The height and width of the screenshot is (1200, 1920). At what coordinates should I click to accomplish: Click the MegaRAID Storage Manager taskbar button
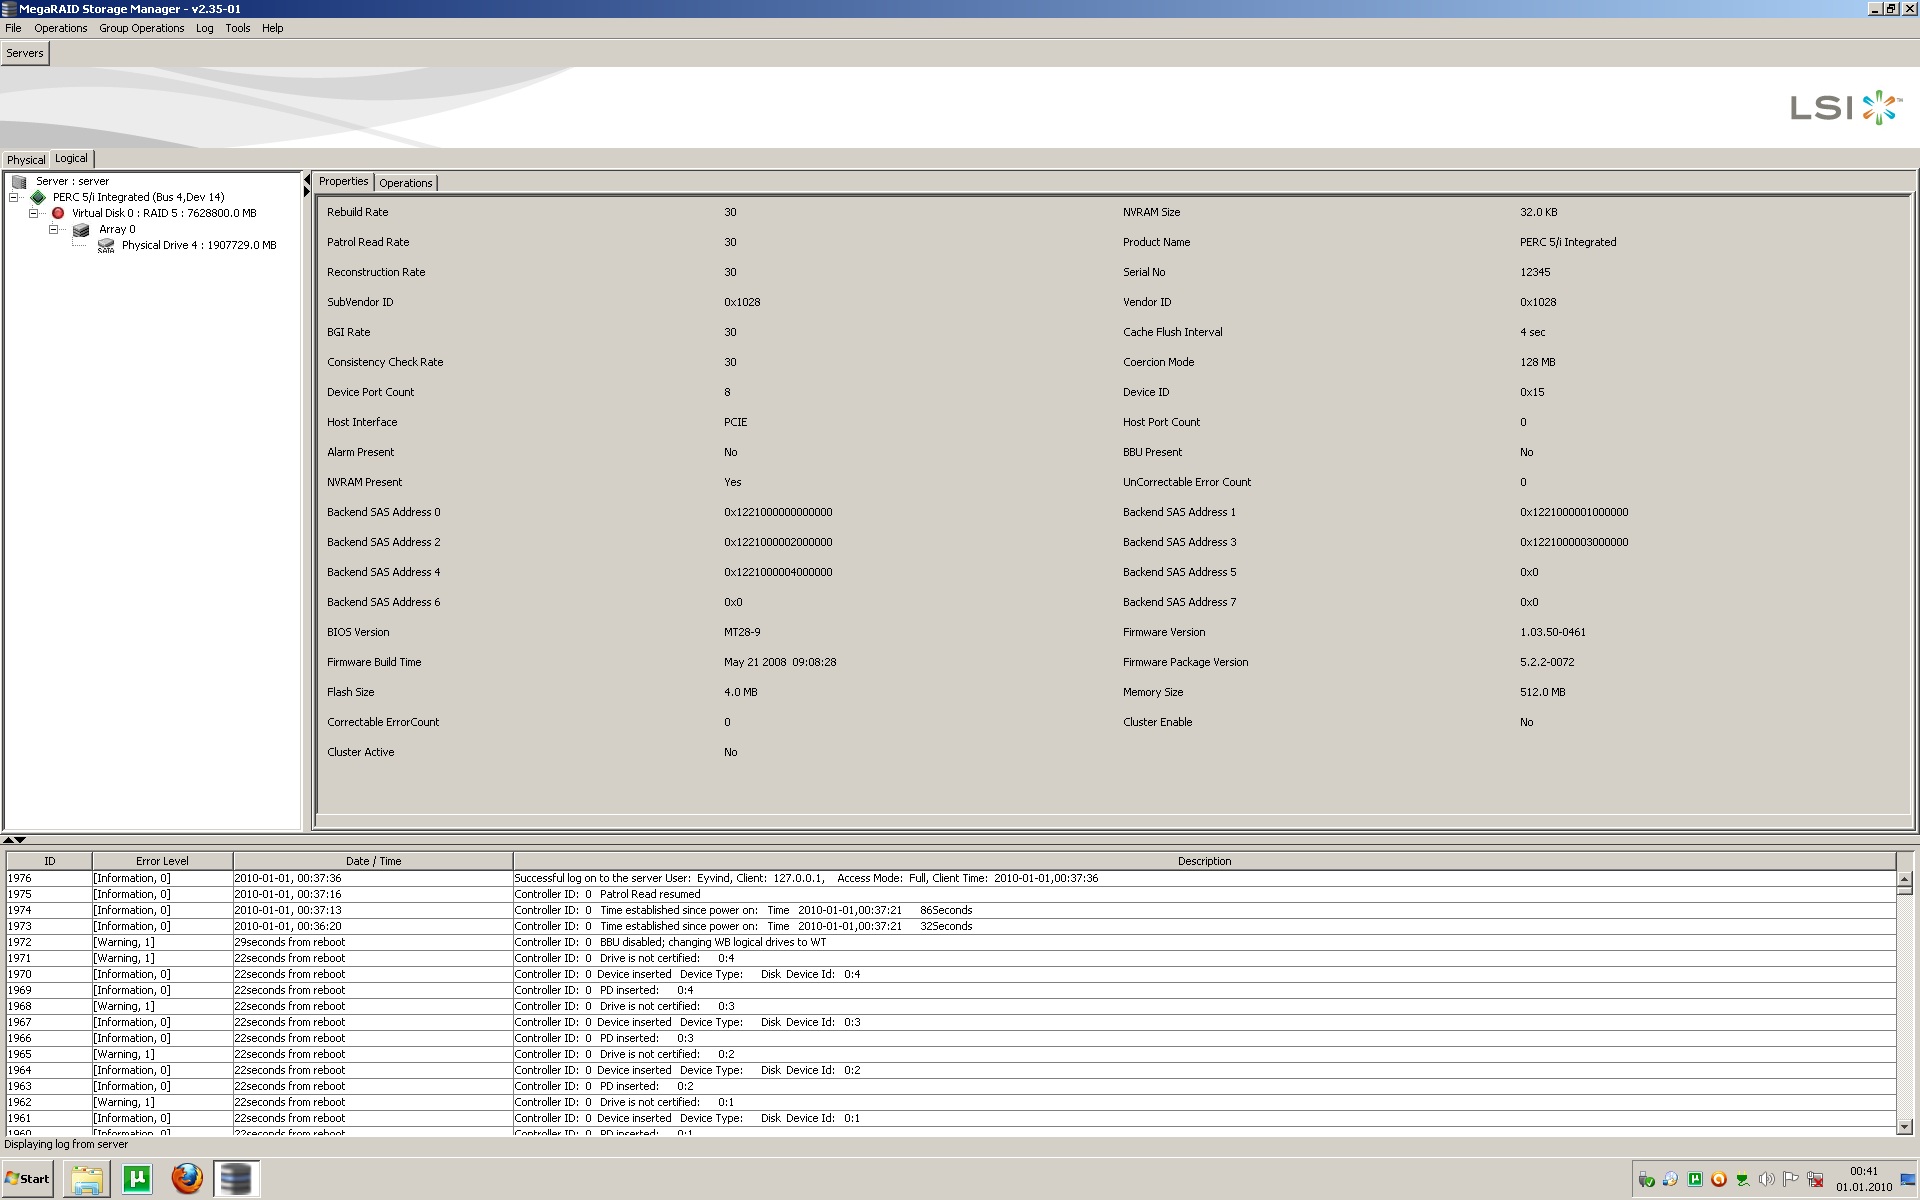[236, 1179]
